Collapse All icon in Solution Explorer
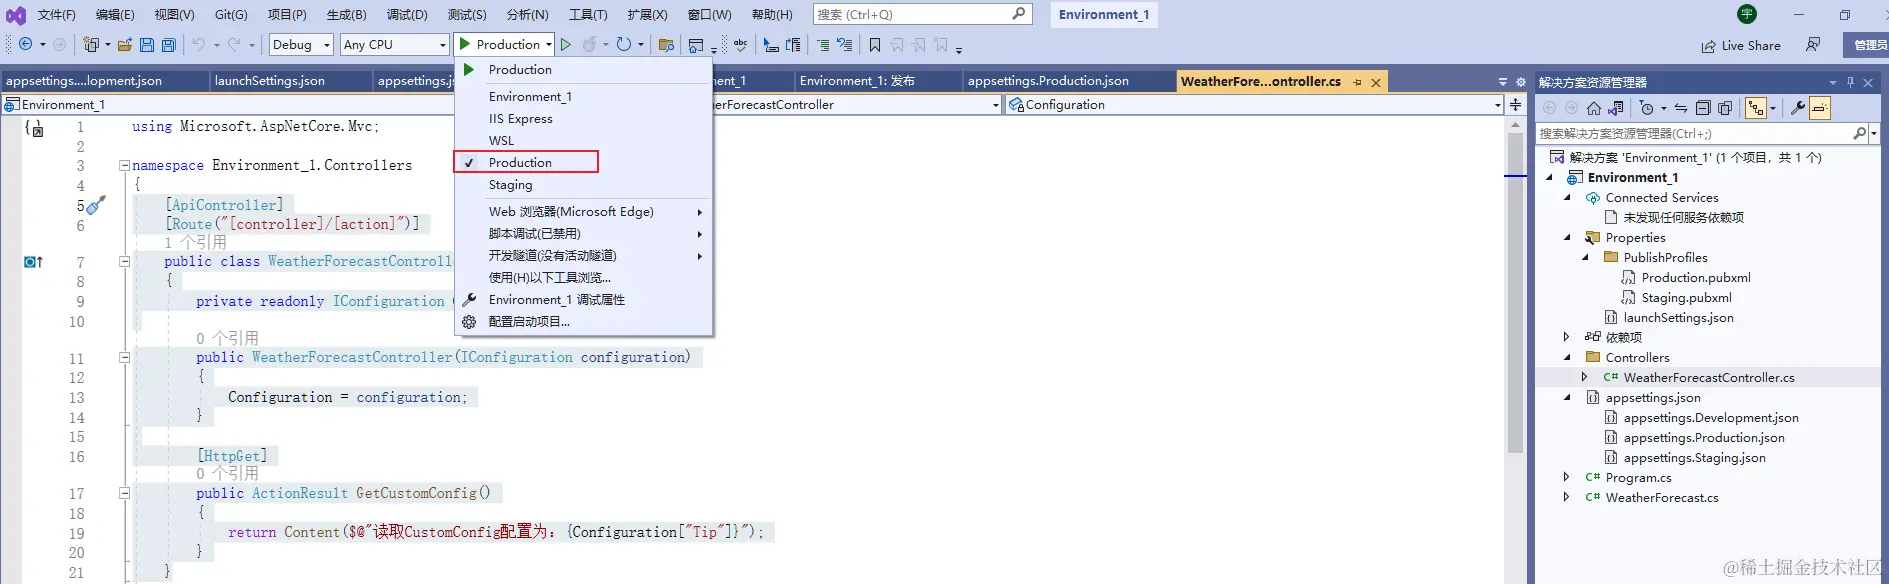1889x584 pixels. tap(1703, 108)
